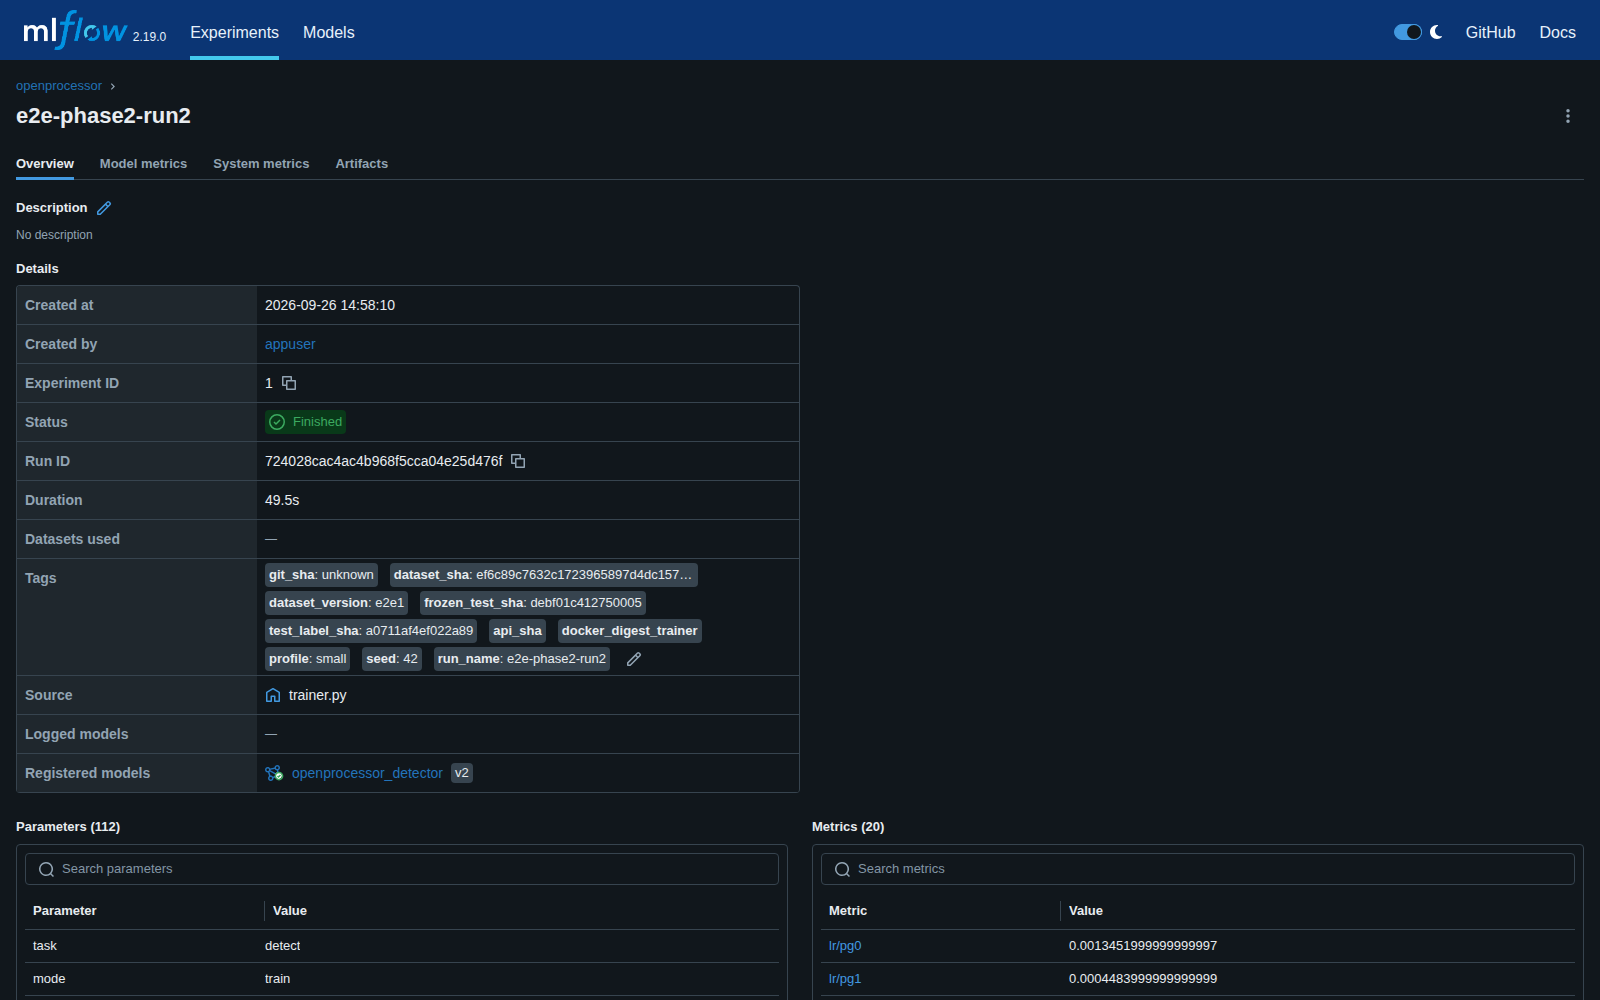Click the v2 model version badge

click(x=462, y=773)
